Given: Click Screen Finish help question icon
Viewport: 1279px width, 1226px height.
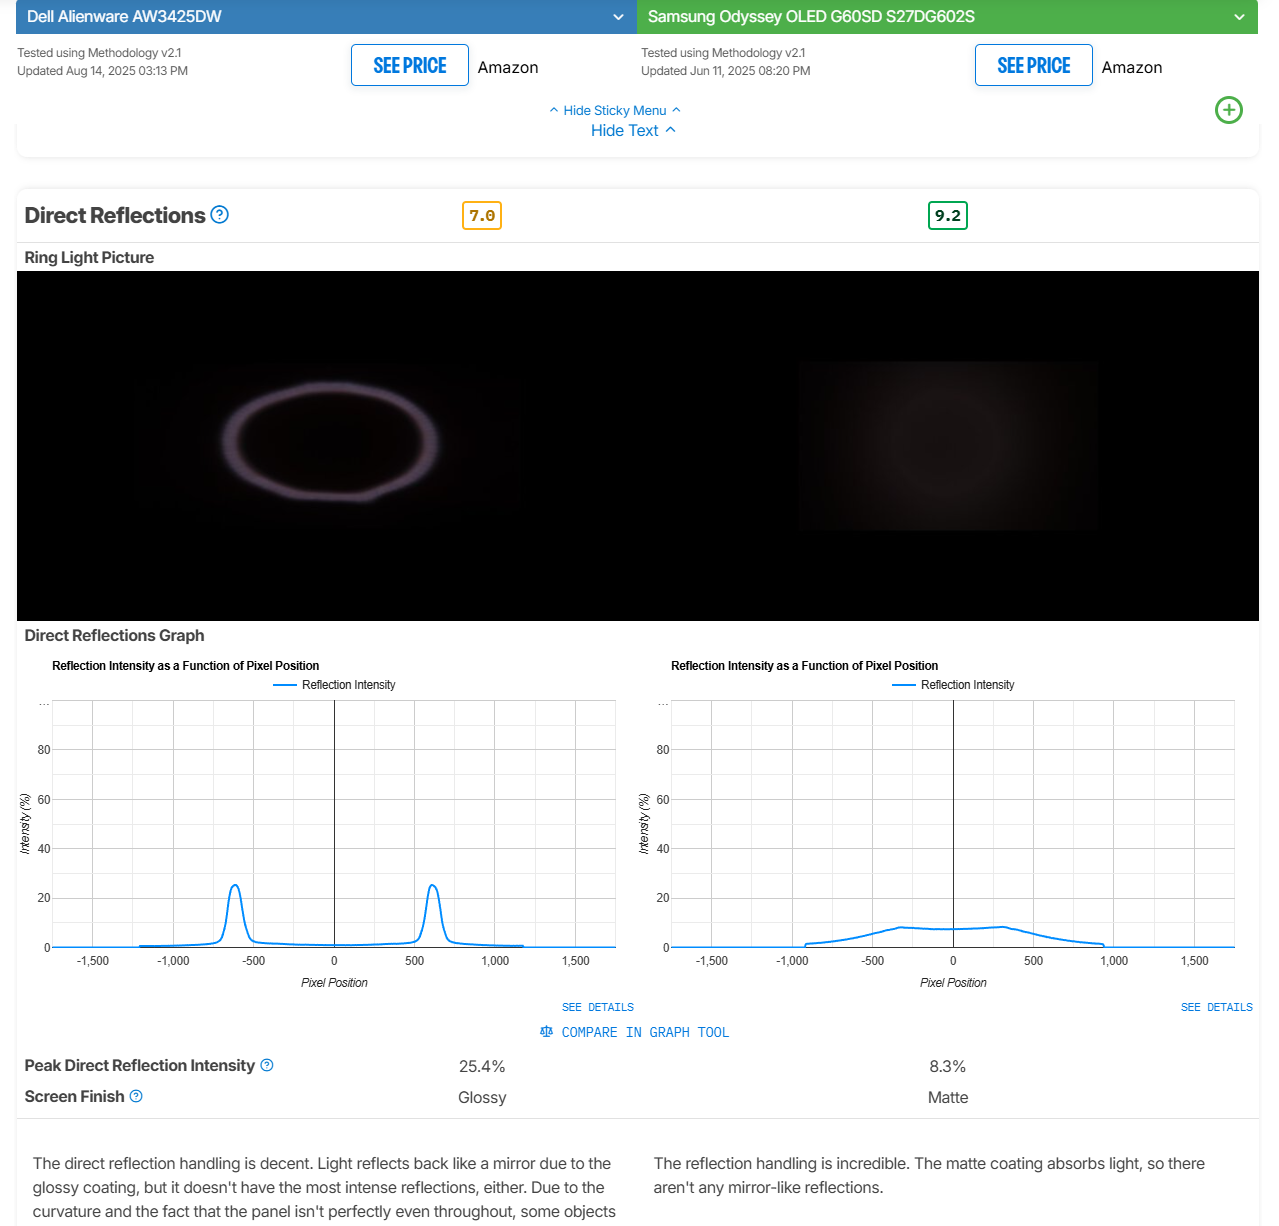Looking at the screenshot, I should tap(136, 1096).
